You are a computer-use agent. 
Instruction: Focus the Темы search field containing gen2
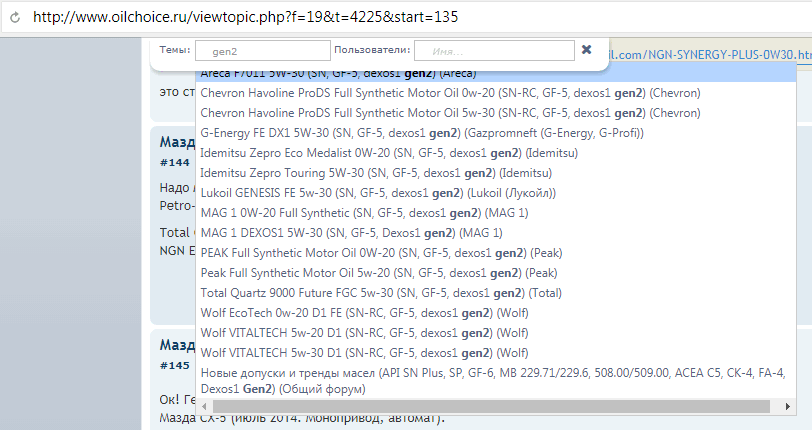[x=263, y=51]
